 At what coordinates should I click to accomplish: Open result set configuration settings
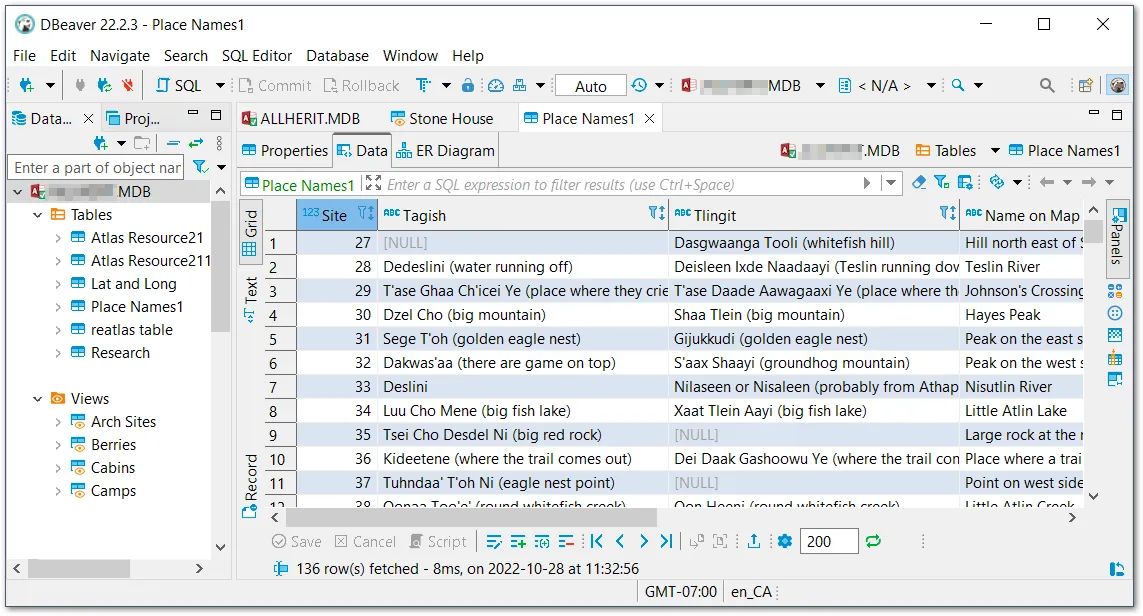[x=784, y=541]
